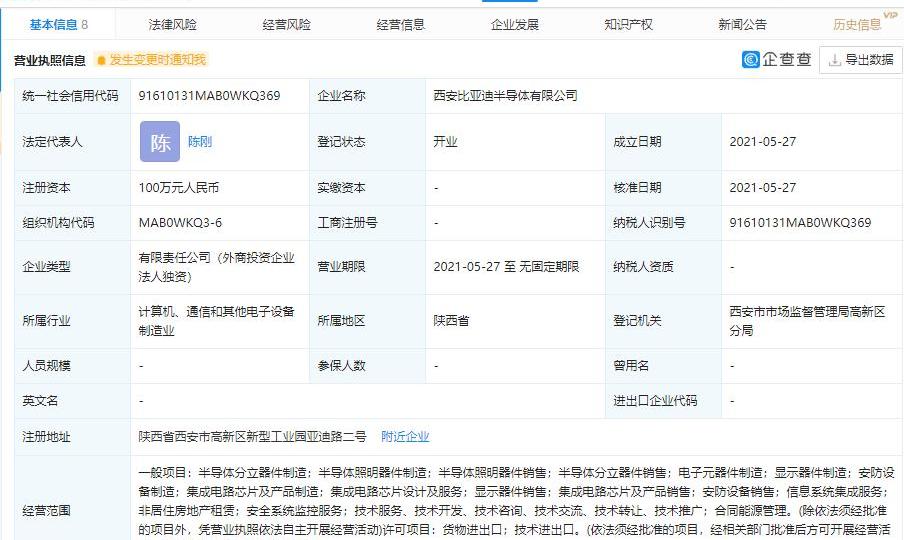Image resolution: width=904 pixels, height=540 pixels.
Task: Switch to the 法律风险 tab
Action: (x=172, y=24)
